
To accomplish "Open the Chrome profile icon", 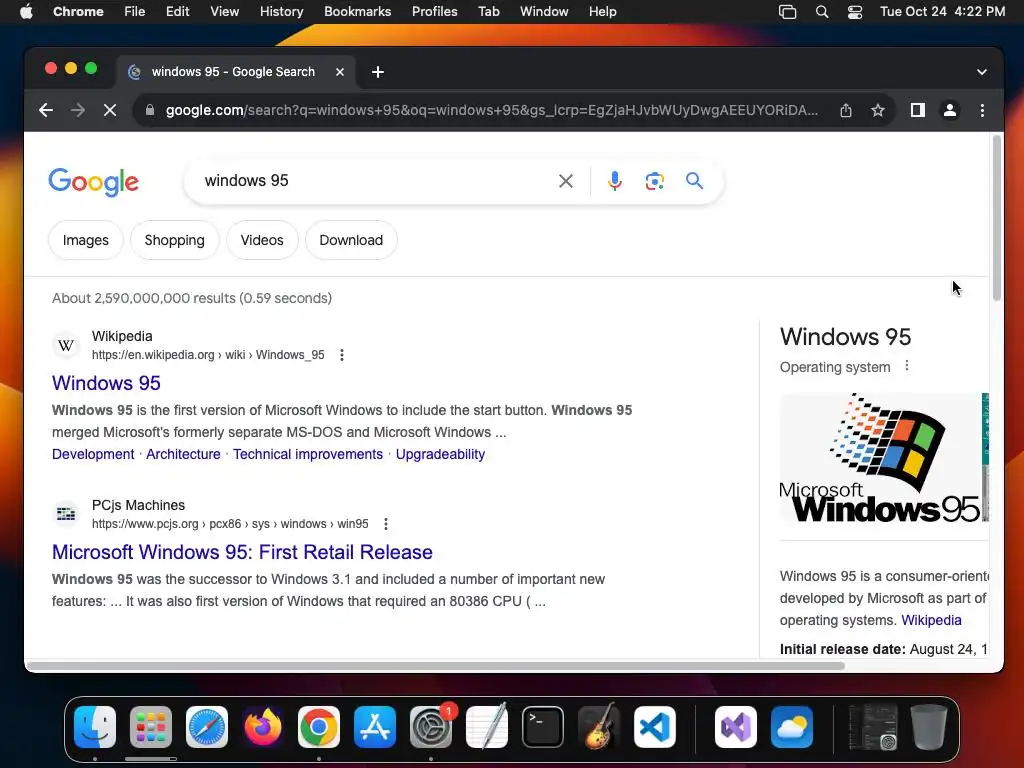I will [950, 110].
